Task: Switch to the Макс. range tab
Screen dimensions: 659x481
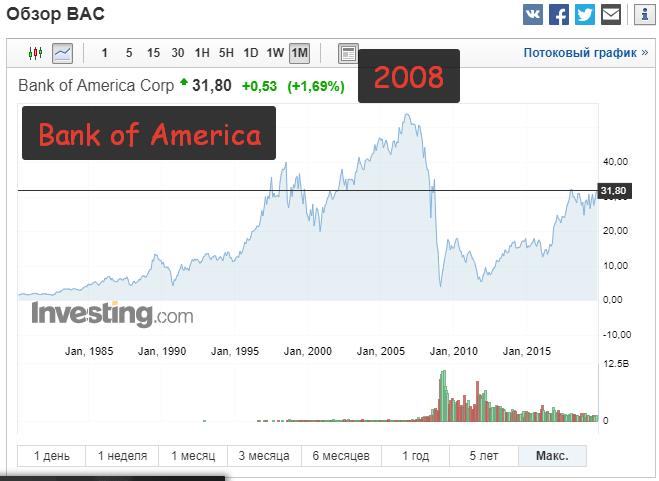Action: [x=552, y=456]
